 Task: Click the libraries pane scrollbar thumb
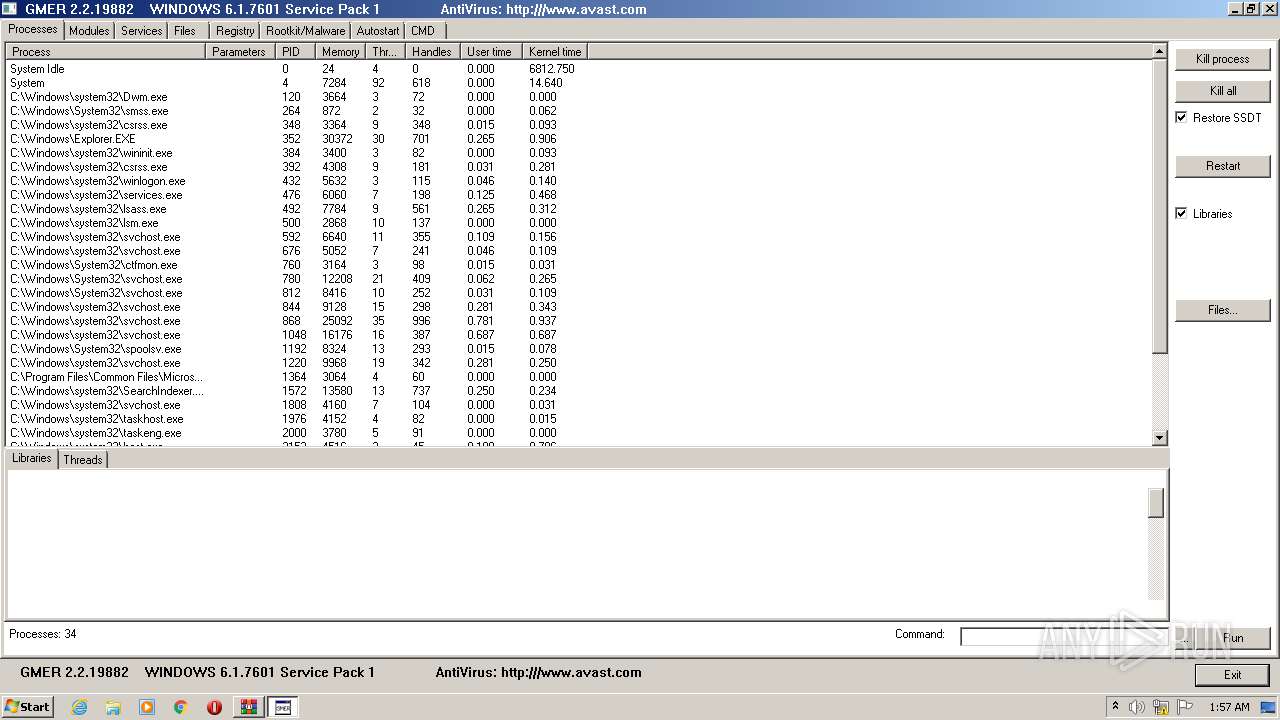tap(1156, 503)
